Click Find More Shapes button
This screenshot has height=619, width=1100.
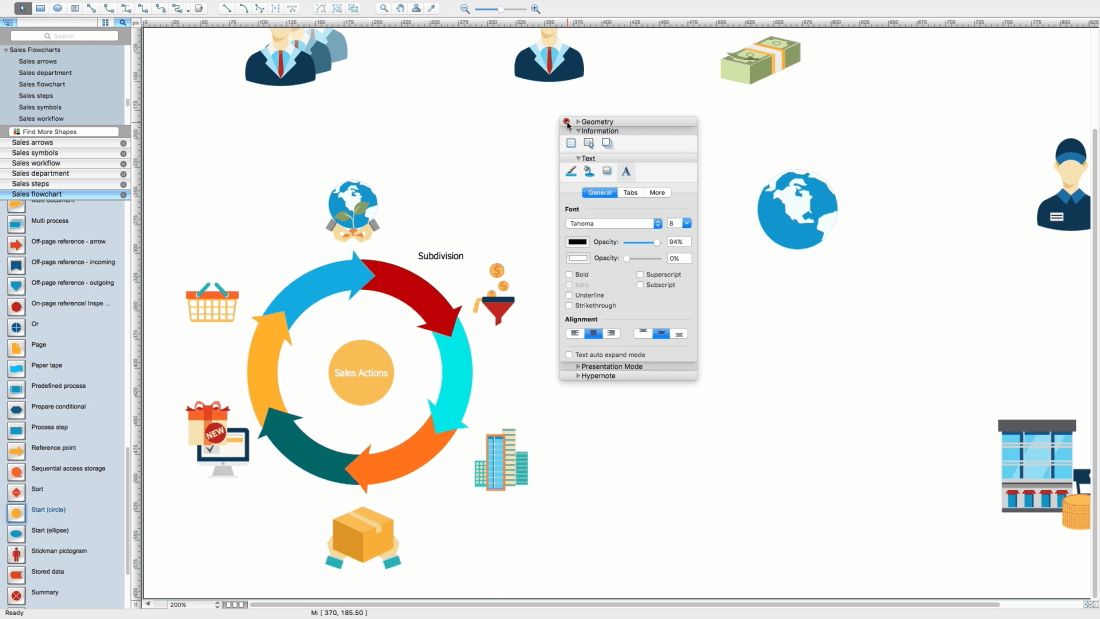(x=64, y=131)
